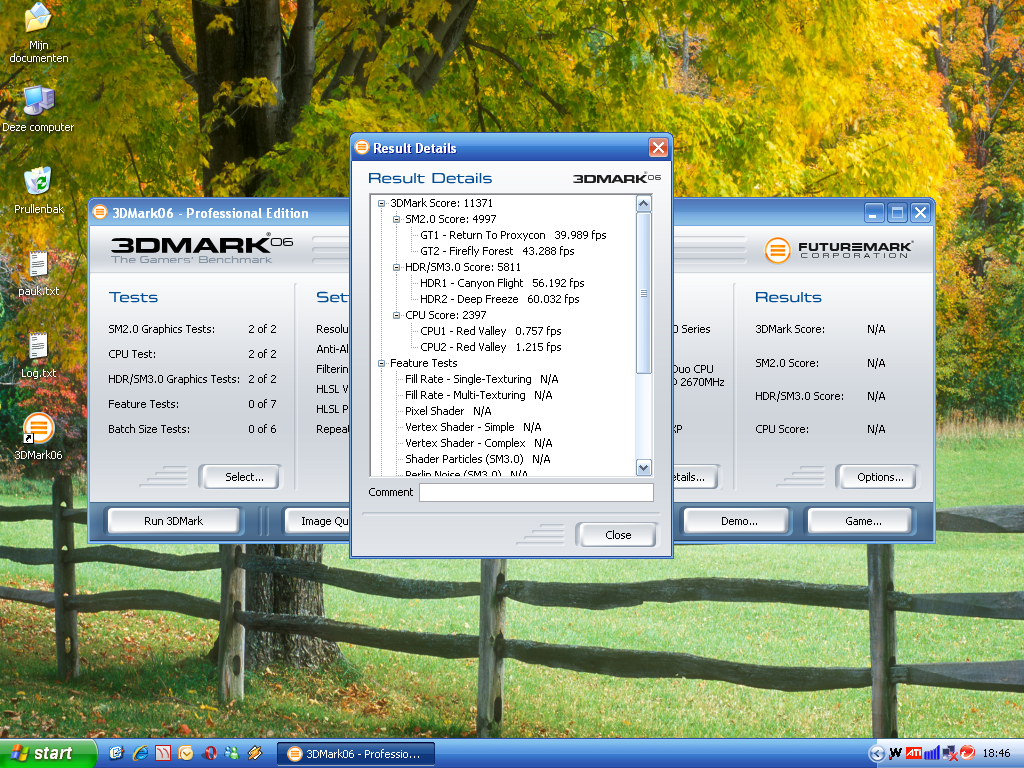
Task: Click the Start button
Action: [x=48, y=754]
